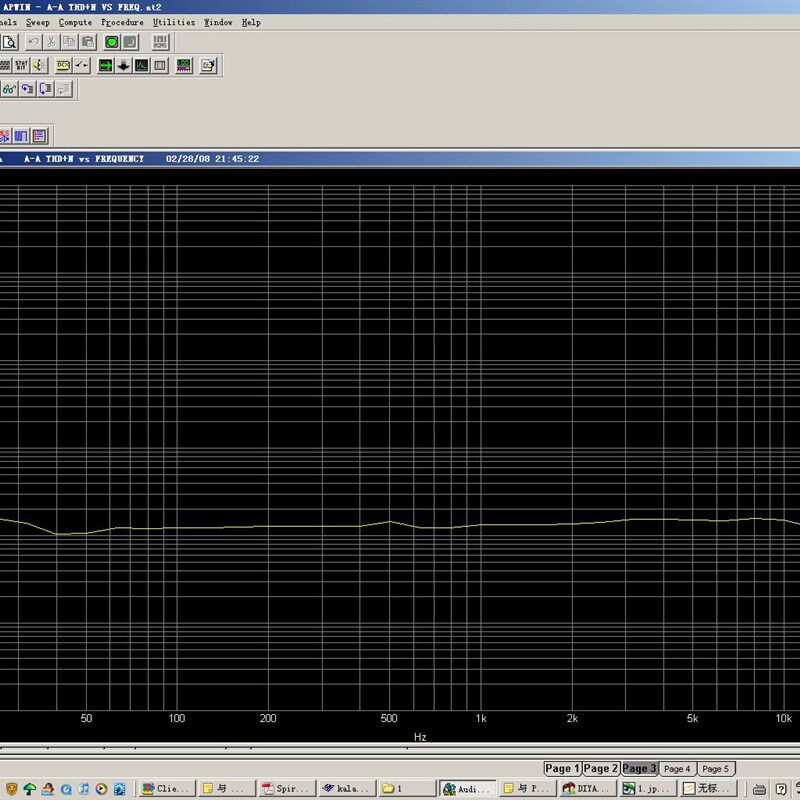Click the green Go sweep button
This screenshot has height=800, width=800.
(112, 42)
